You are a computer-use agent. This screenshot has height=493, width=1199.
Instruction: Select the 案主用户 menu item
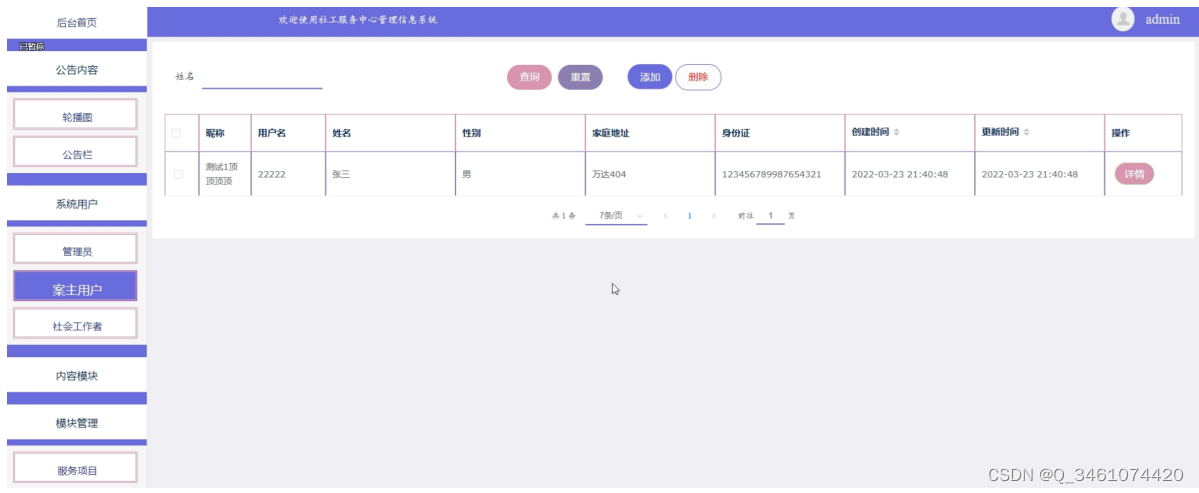[76, 286]
